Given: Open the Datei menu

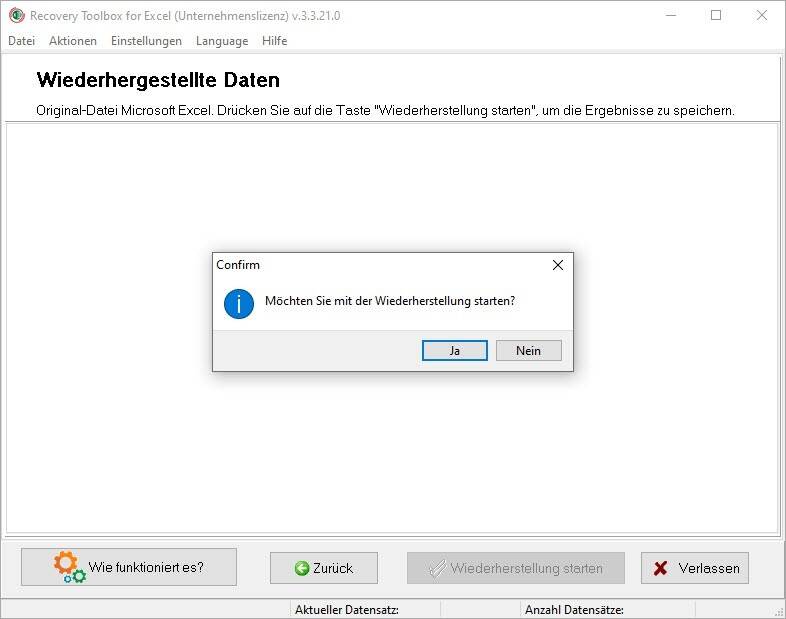Looking at the screenshot, I should pyautogui.click(x=21, y=41).
